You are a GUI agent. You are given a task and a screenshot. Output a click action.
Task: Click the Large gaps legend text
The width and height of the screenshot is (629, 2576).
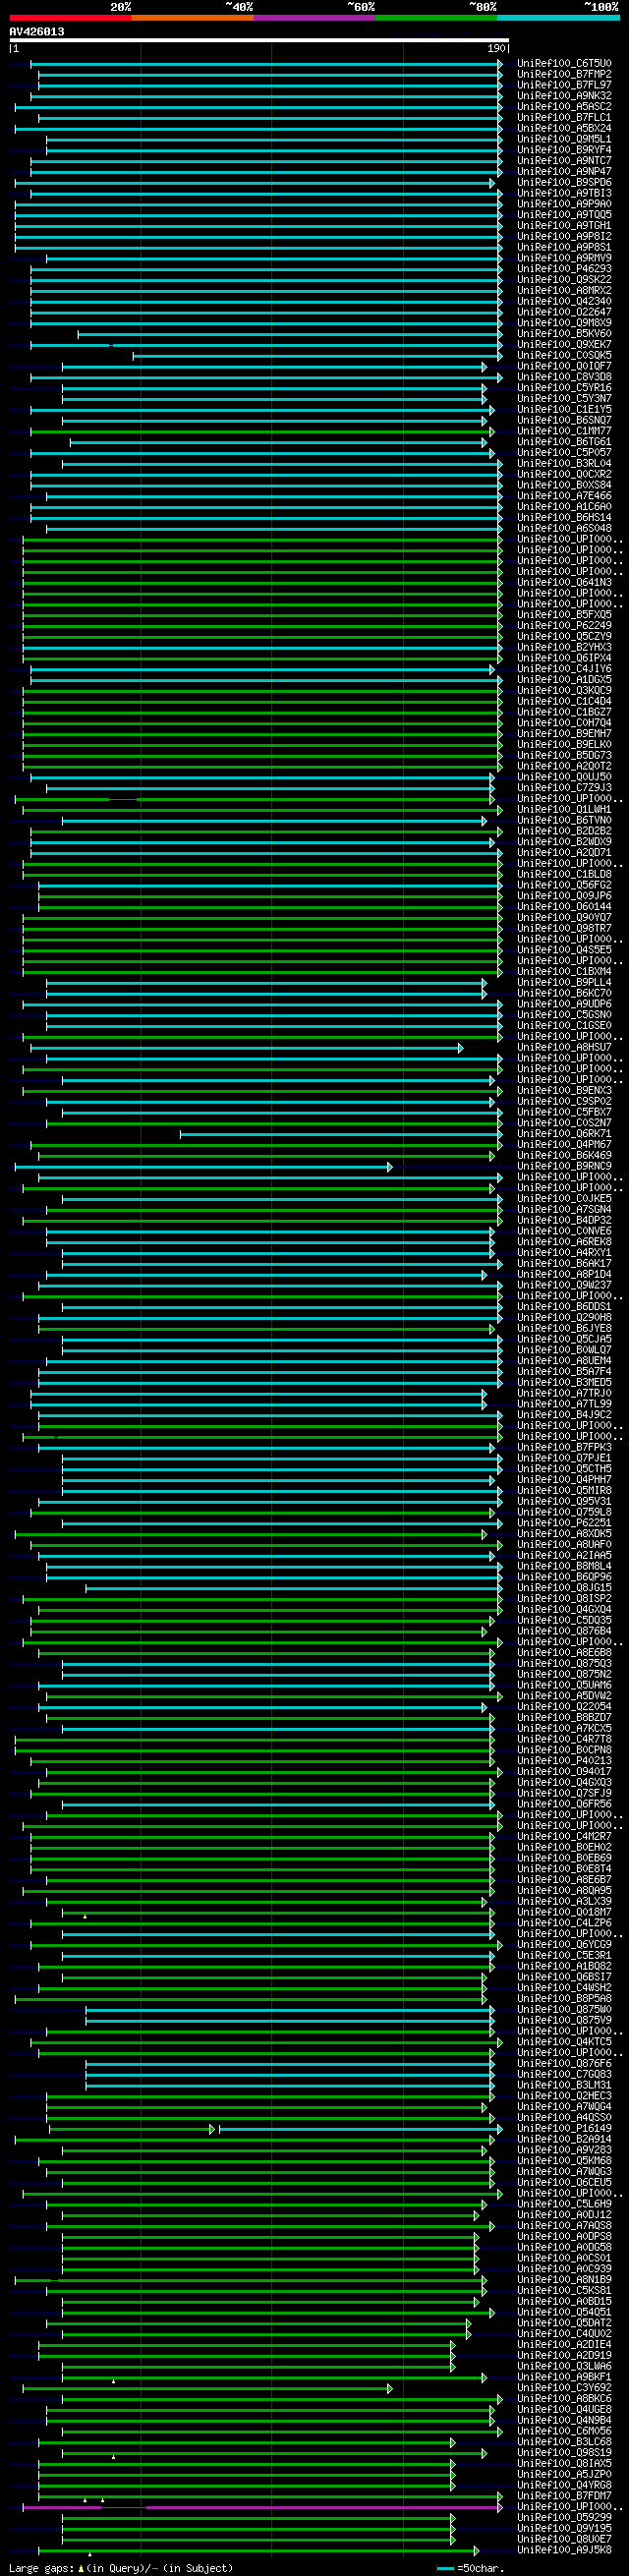click(x=42, y=2568)
